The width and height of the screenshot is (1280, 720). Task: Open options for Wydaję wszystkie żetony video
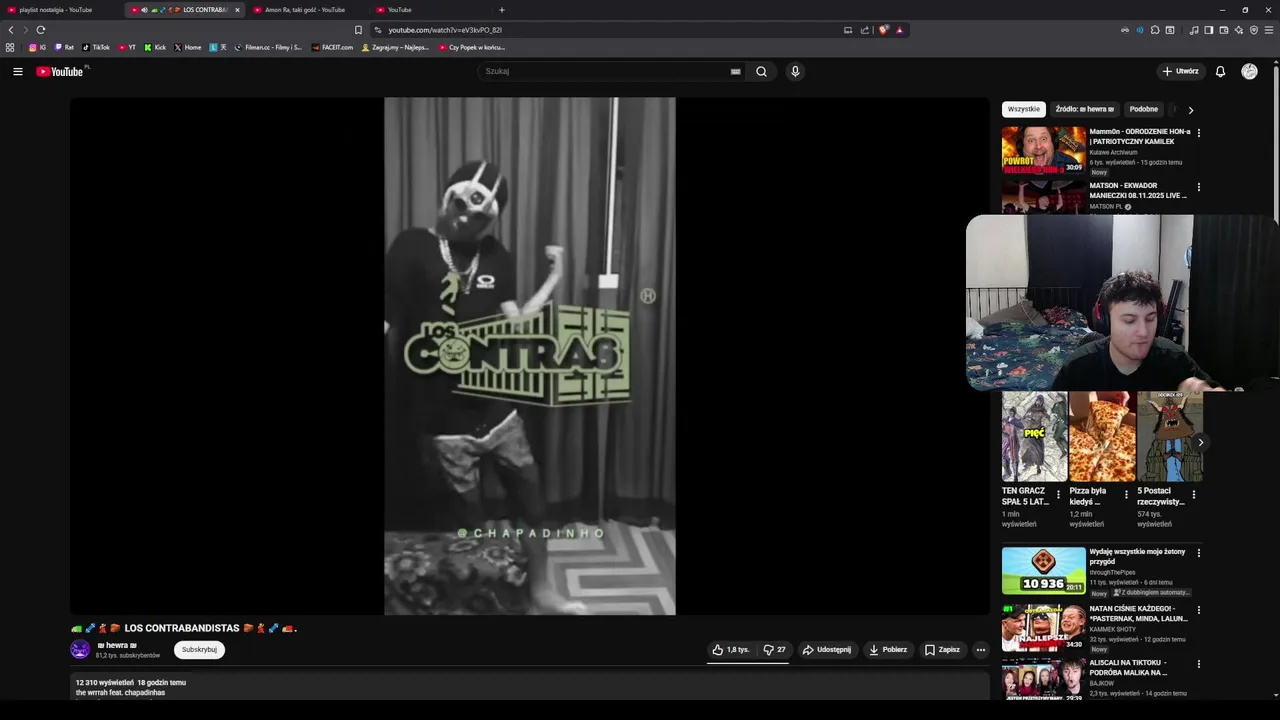[x=1199, y=552]
